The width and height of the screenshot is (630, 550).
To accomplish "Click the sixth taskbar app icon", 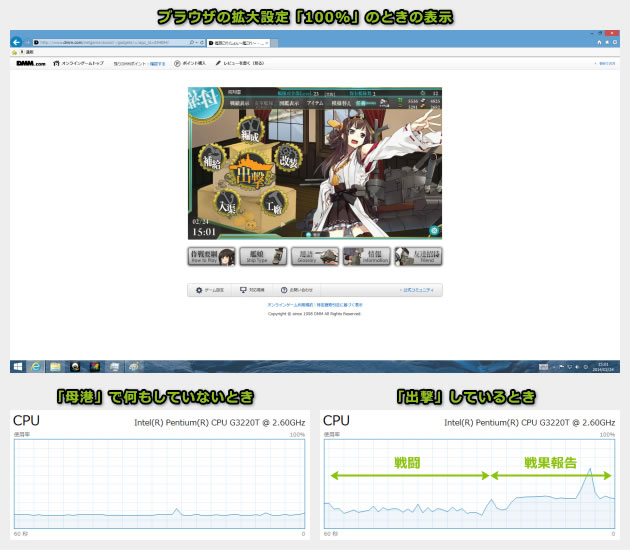I will [x=114, y=366].
